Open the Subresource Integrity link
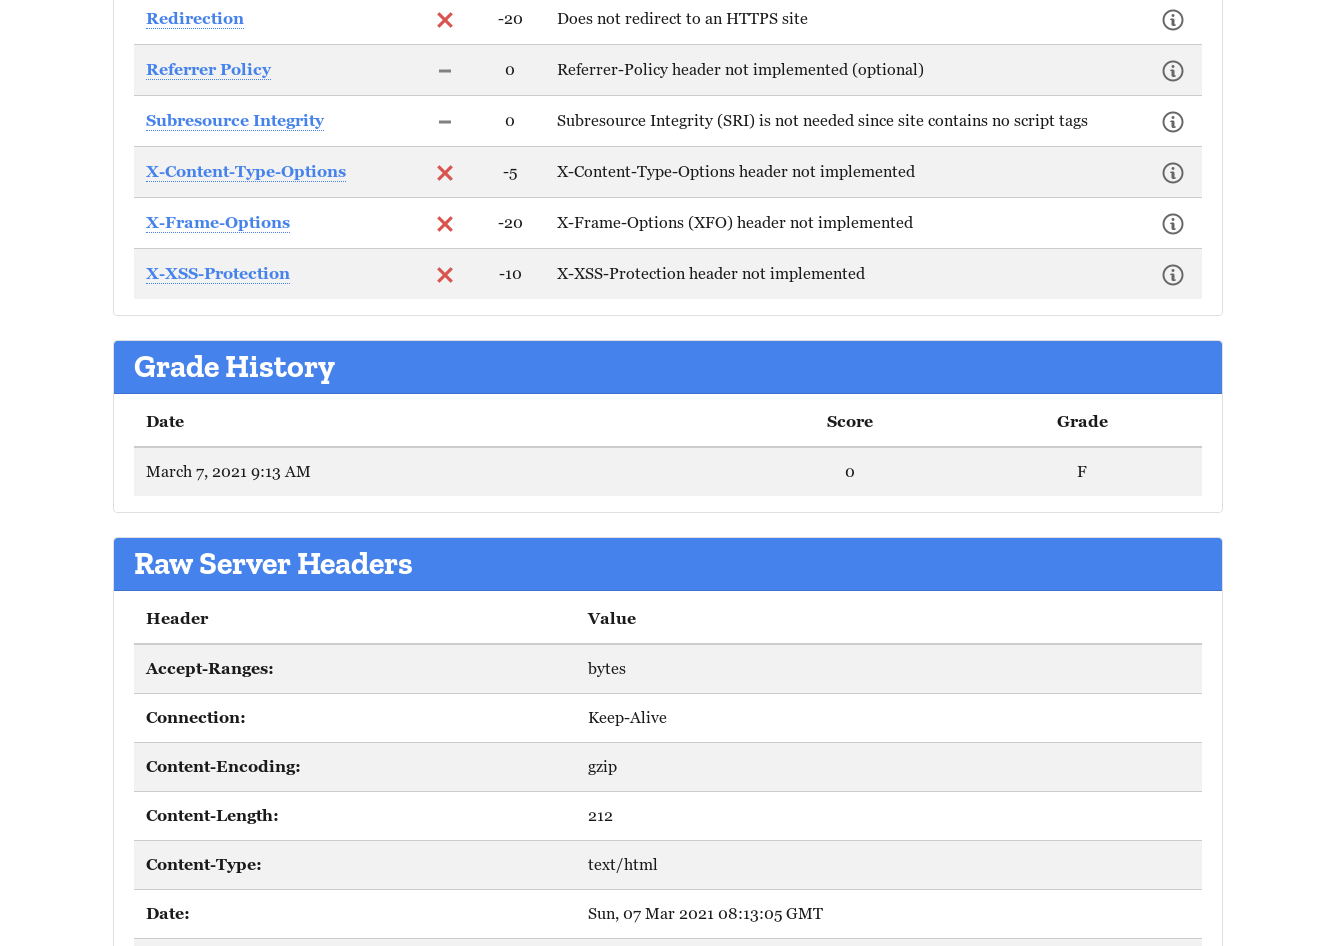Screen dimensions: 1328x946 [x=235, y=121]
